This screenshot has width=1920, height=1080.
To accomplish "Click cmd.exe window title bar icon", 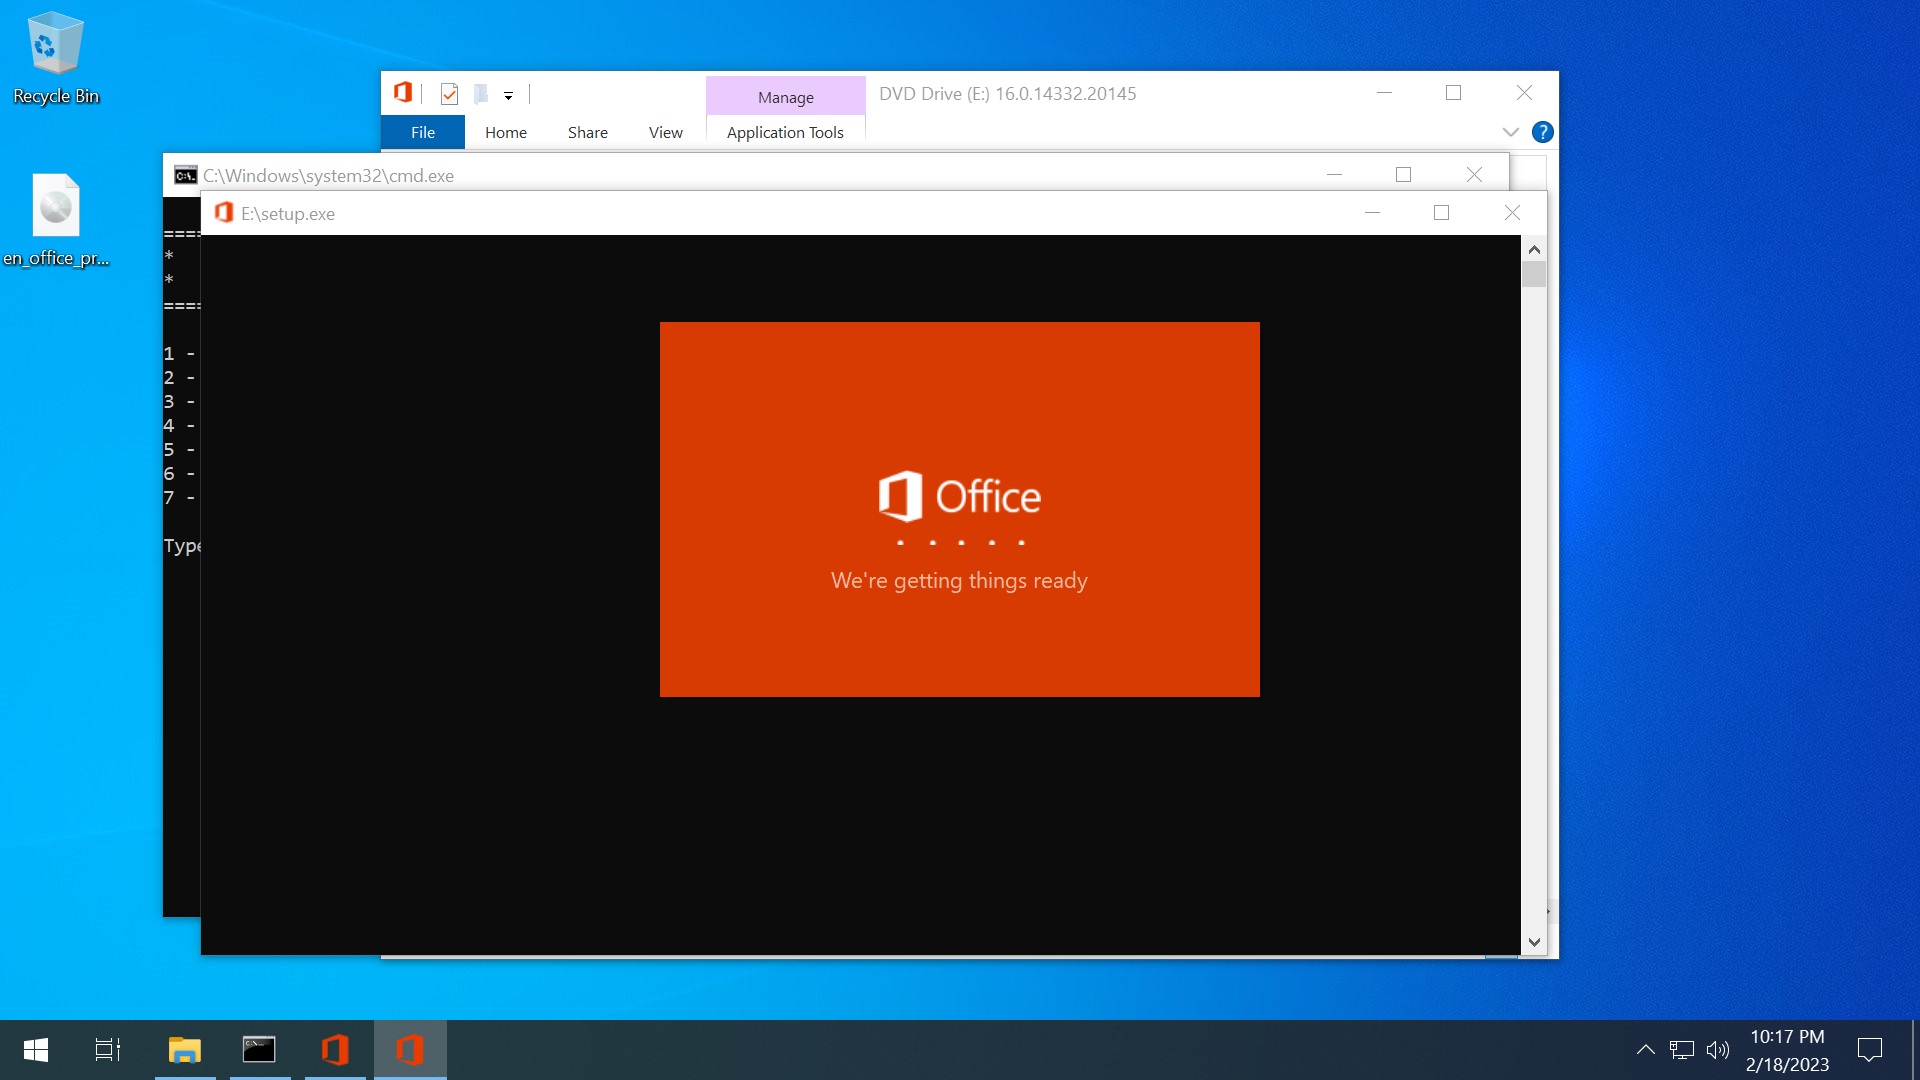I will (x=185, y=176).
